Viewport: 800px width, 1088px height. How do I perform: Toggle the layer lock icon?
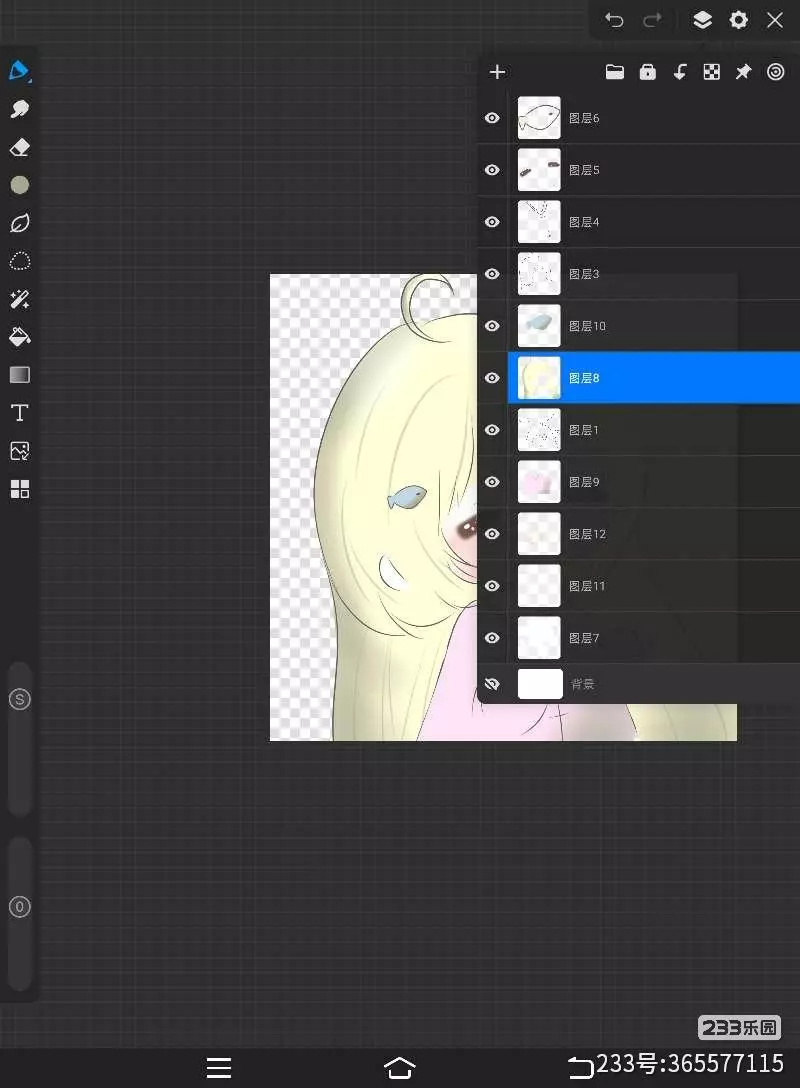[647, 72]
